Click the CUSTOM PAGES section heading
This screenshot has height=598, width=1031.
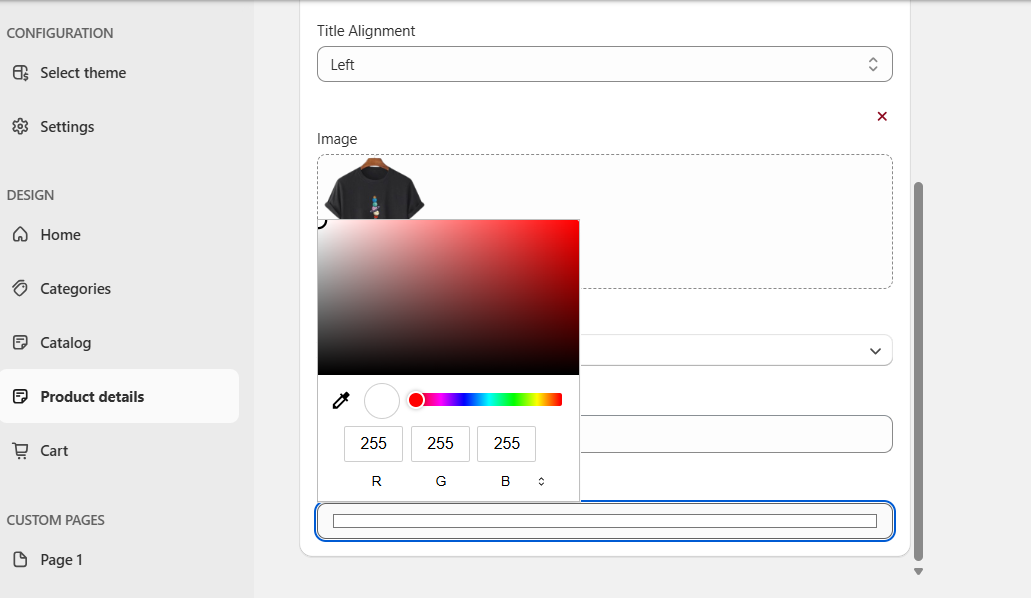pos(55,520)
